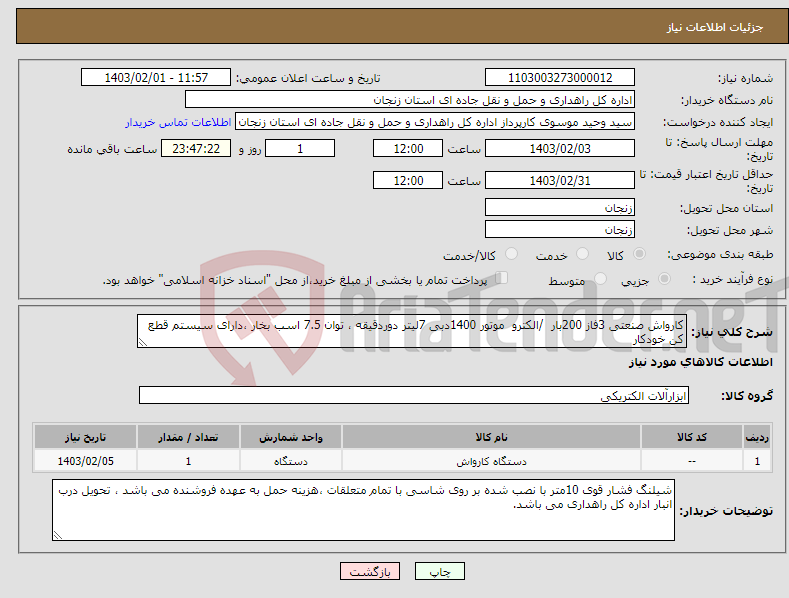
Task: Click the response deadline time 12:00 field
Action: pos(408,148)
